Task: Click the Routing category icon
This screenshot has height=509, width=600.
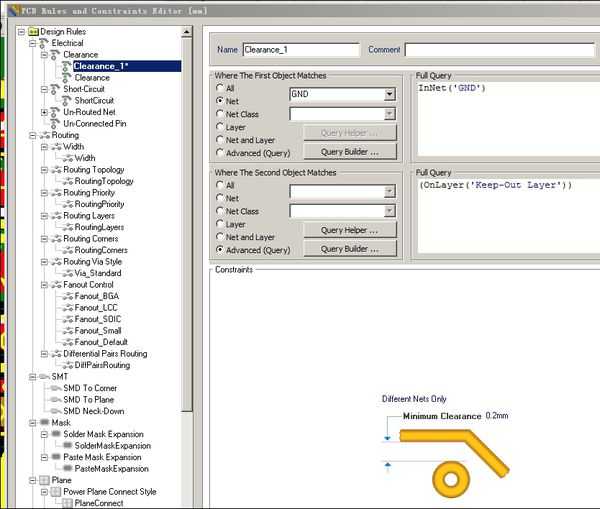Action: 45,135
